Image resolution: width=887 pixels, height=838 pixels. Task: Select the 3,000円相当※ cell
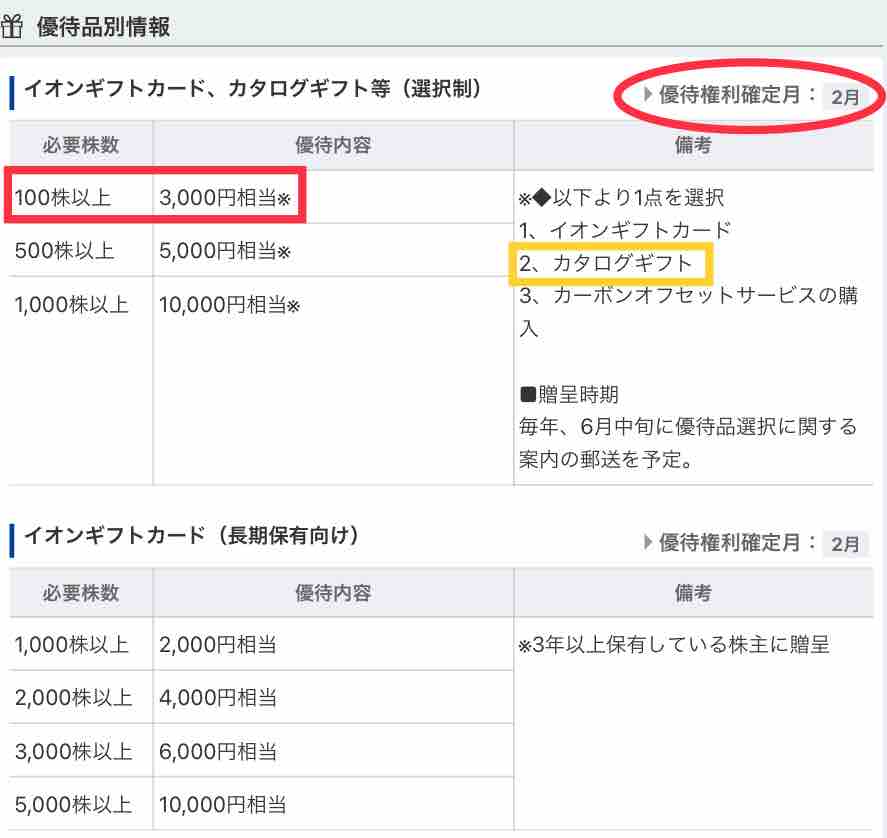[x=333, y=197]
